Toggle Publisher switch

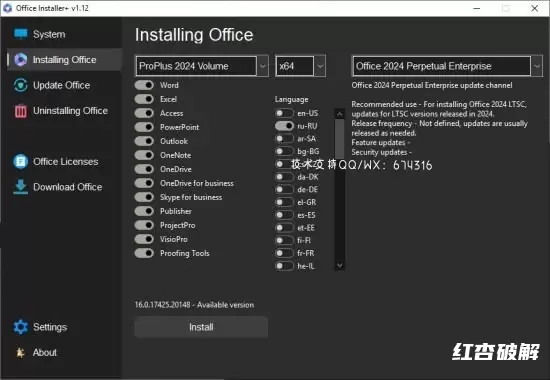tap(144, 211)
